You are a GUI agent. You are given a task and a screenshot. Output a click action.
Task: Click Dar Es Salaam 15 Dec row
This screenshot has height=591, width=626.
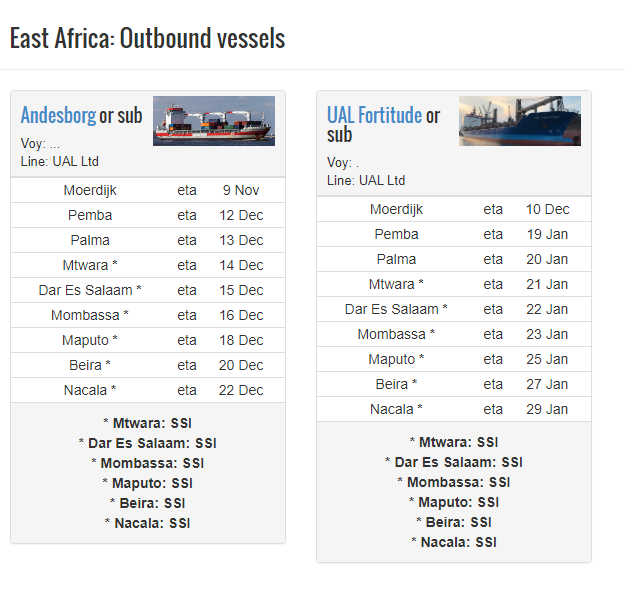click(x=148, y=290)
